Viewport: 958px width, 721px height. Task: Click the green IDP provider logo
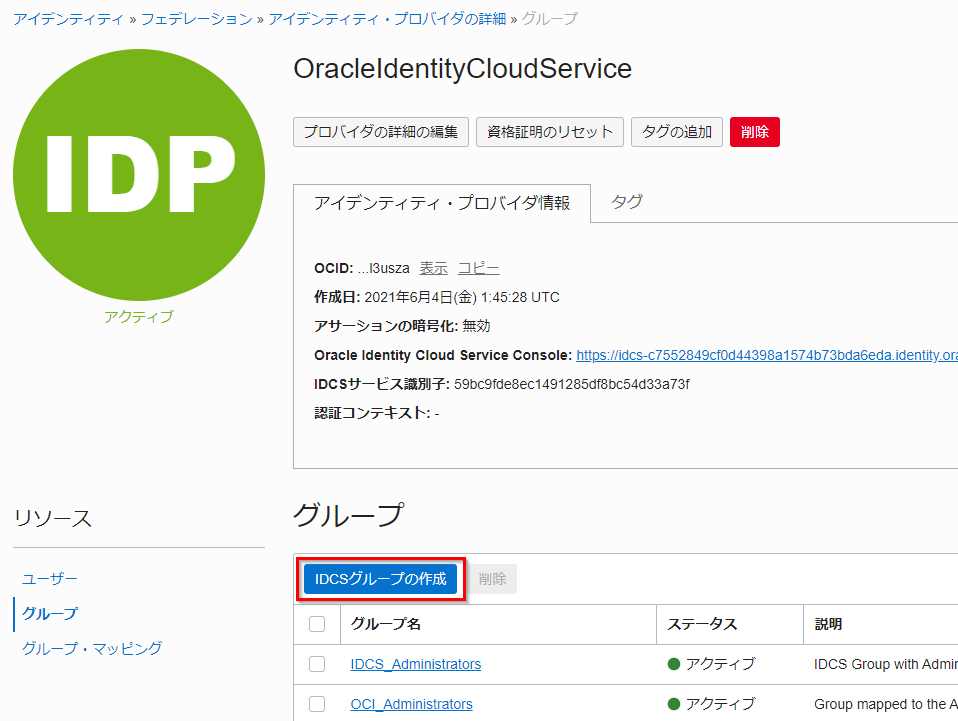coord(139,175)
